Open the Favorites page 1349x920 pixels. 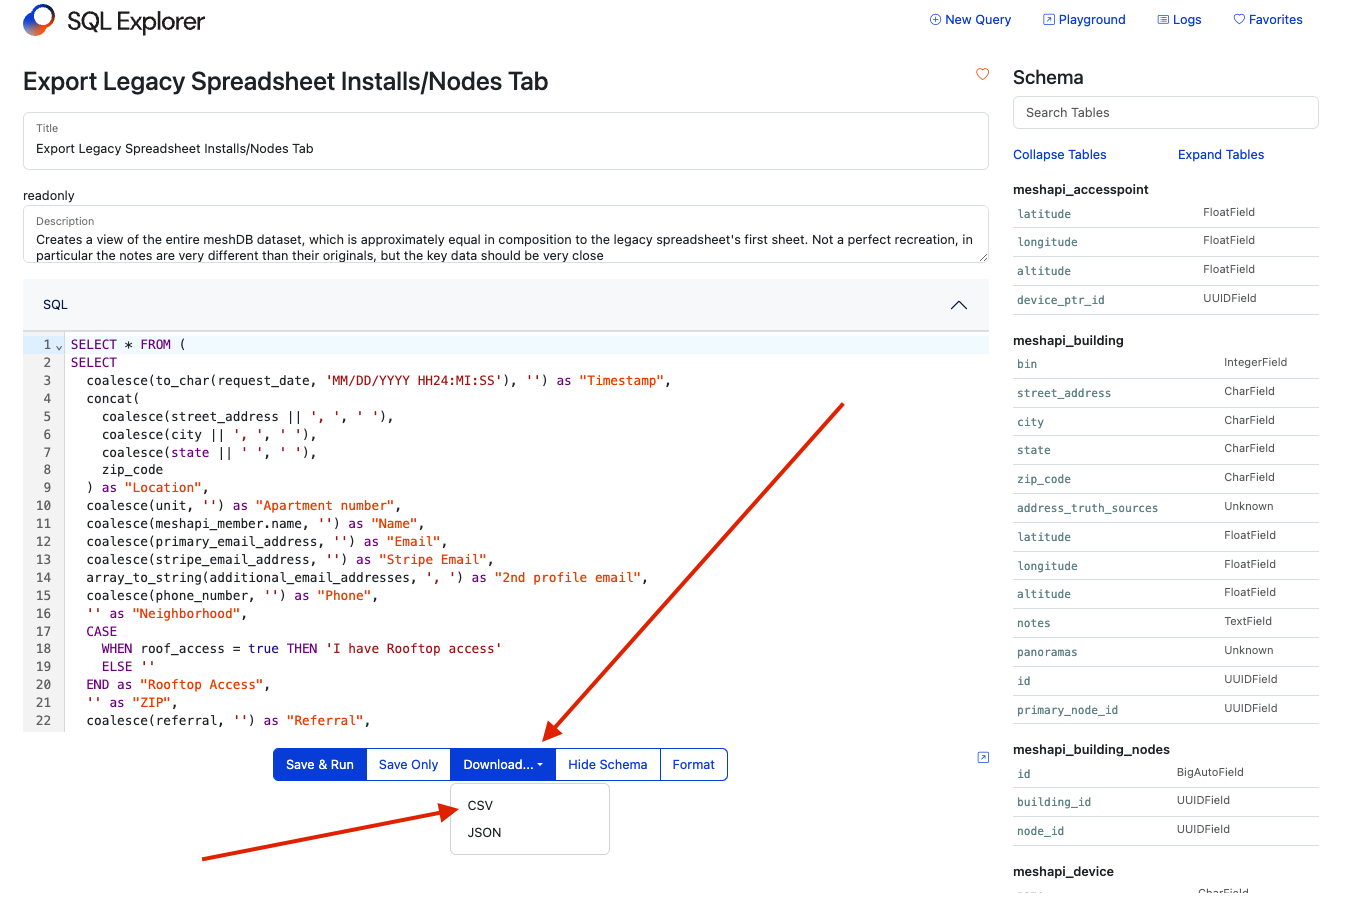click(x=1268, y=19)
